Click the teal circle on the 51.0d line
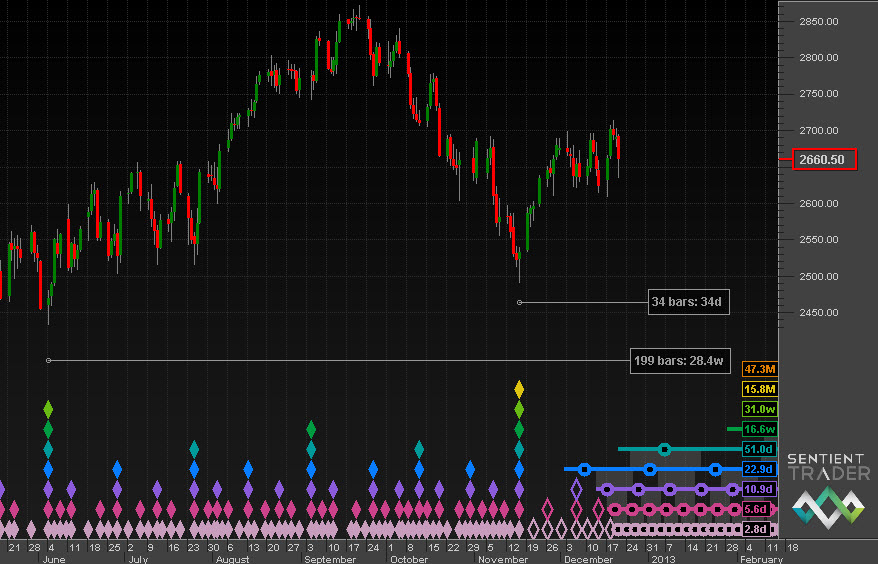Viewport: 878px width, 564px height. 664,449
